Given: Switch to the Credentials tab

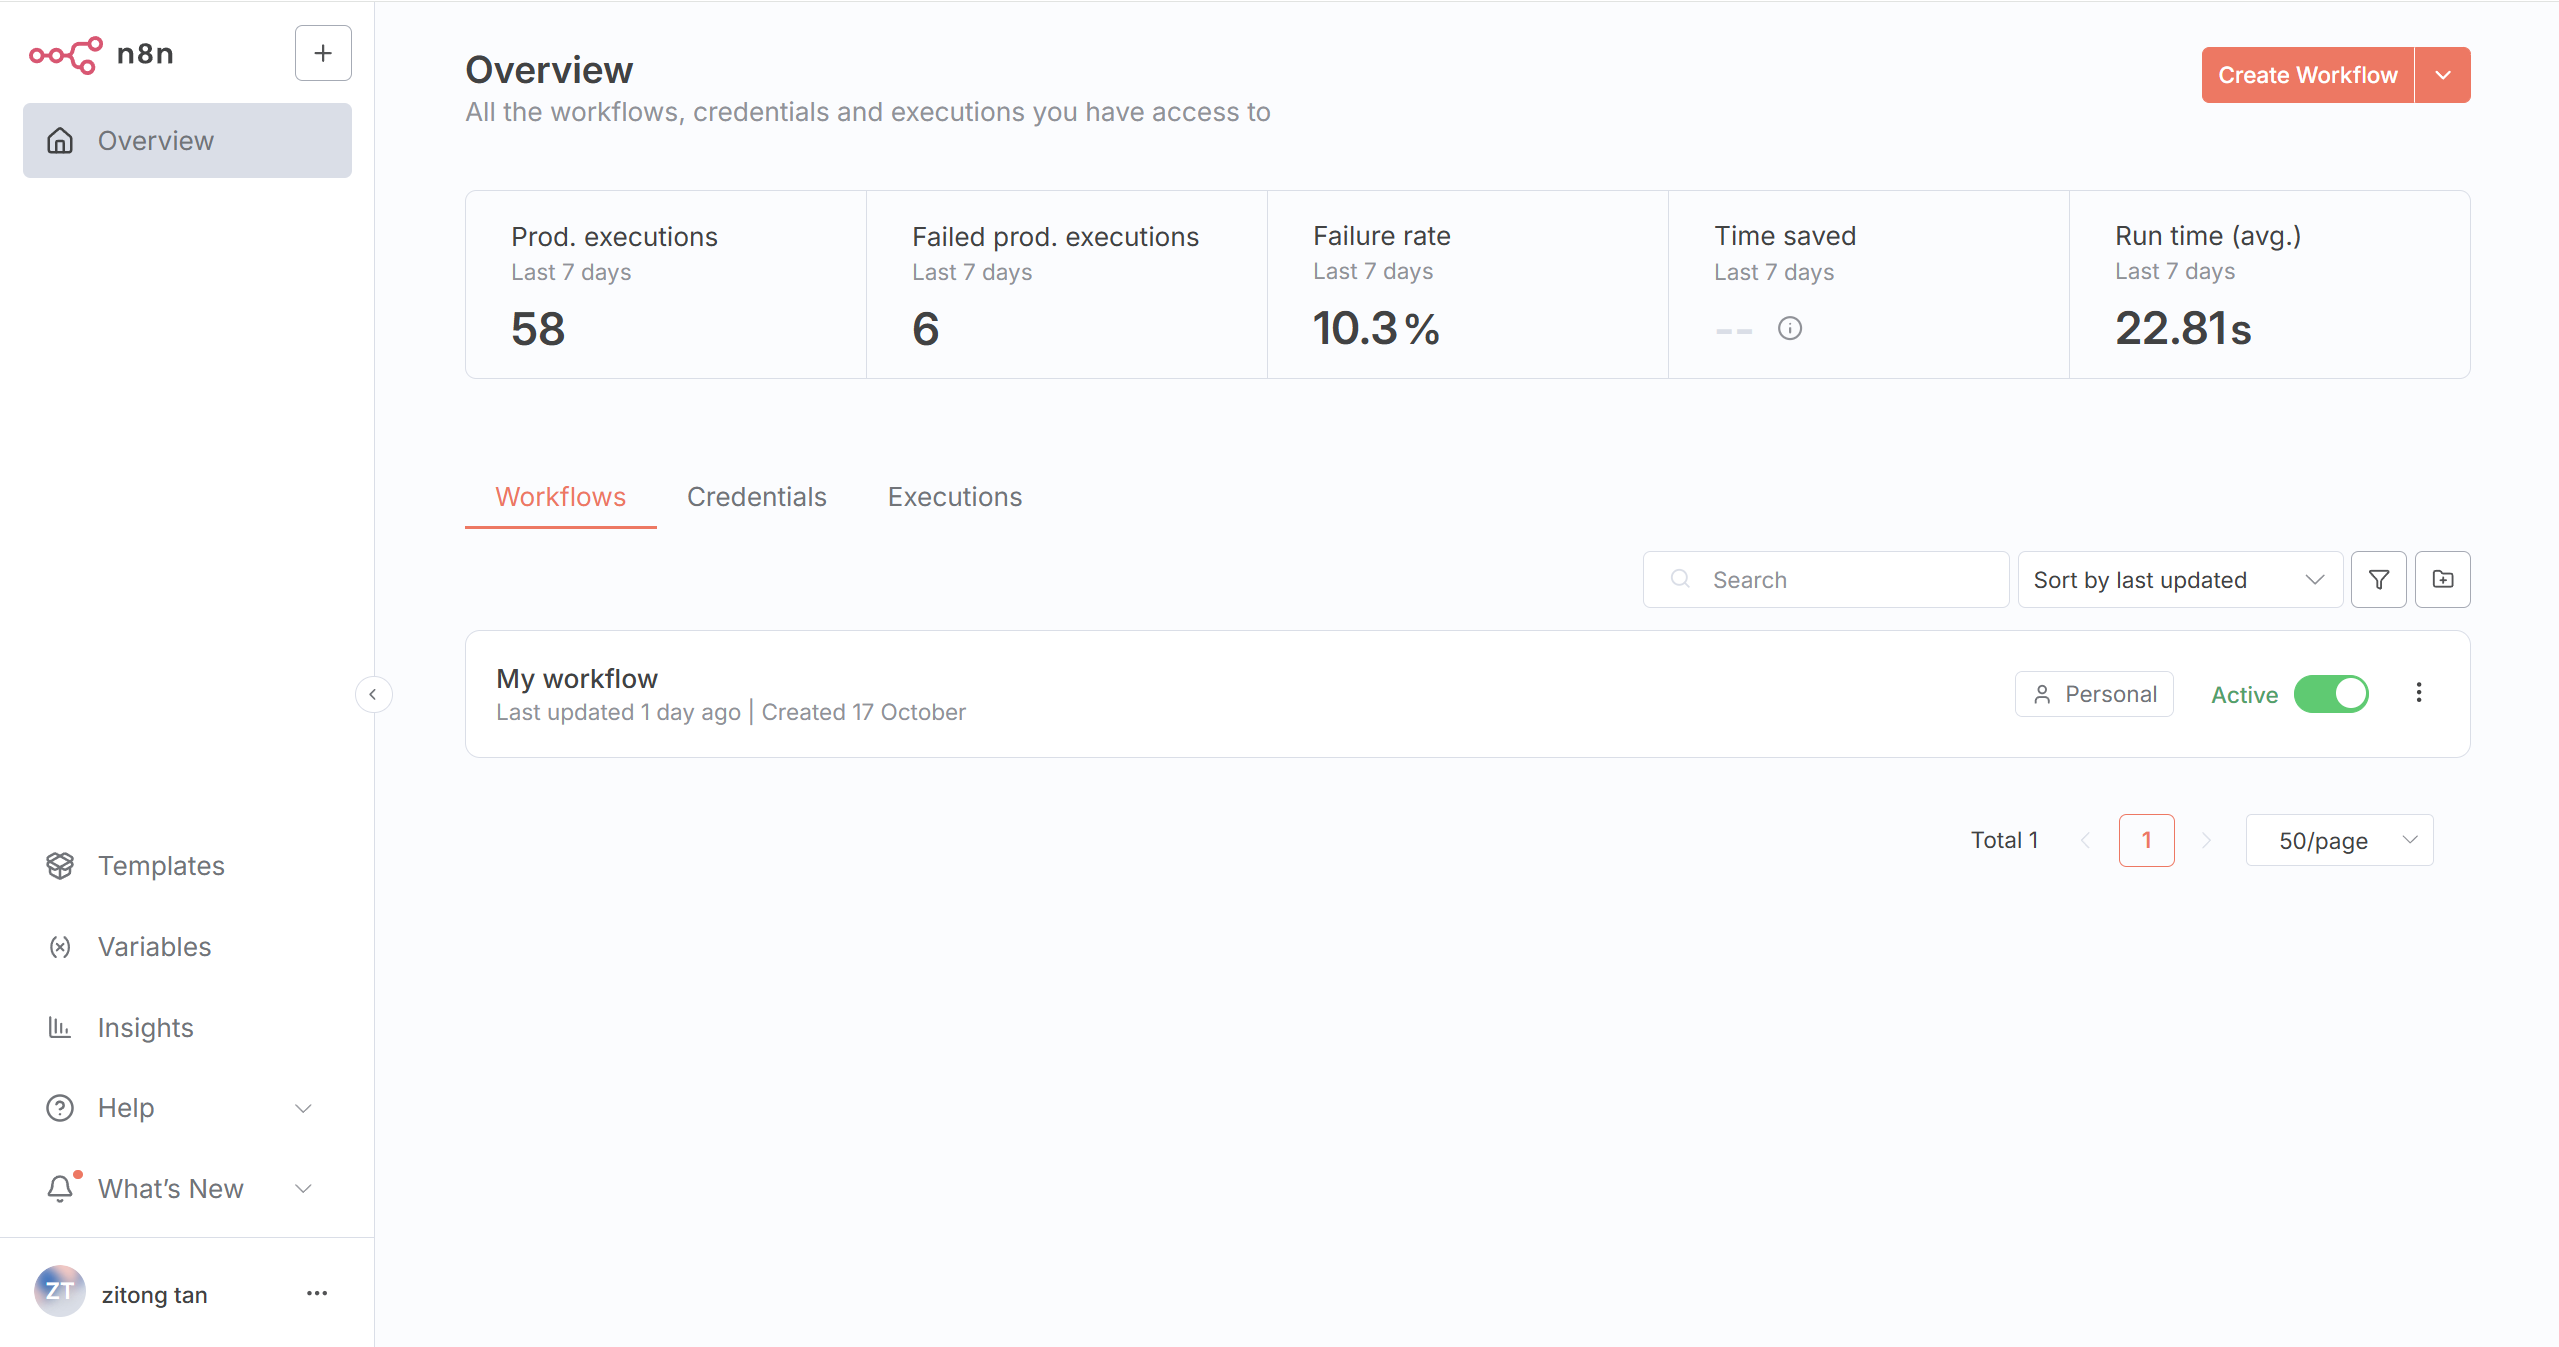Looking at the screenshot, I should pos(756,497).
